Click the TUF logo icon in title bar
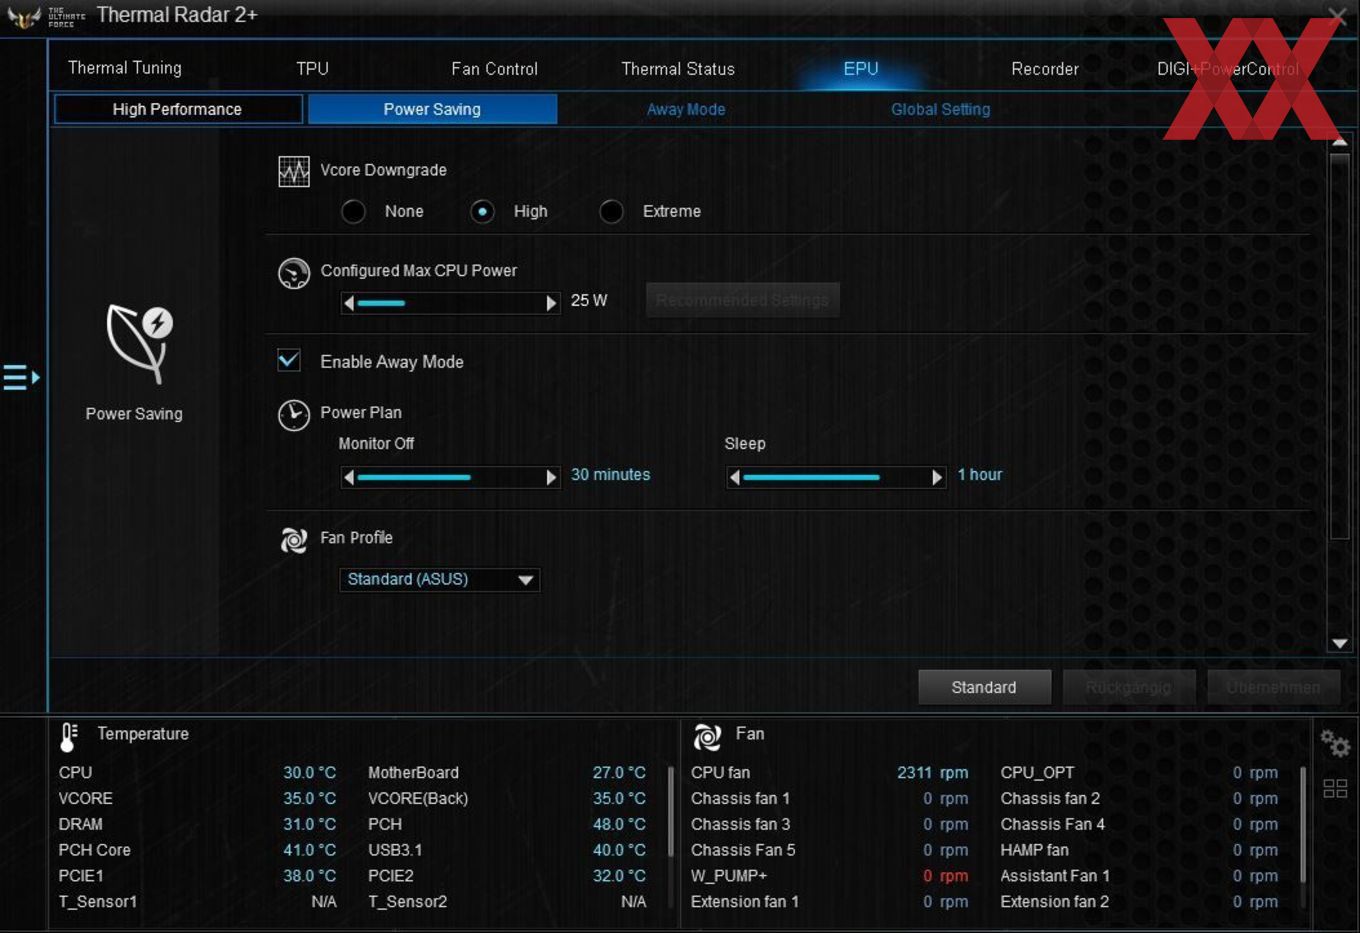Screen dimensions: 1360x933 24,16
